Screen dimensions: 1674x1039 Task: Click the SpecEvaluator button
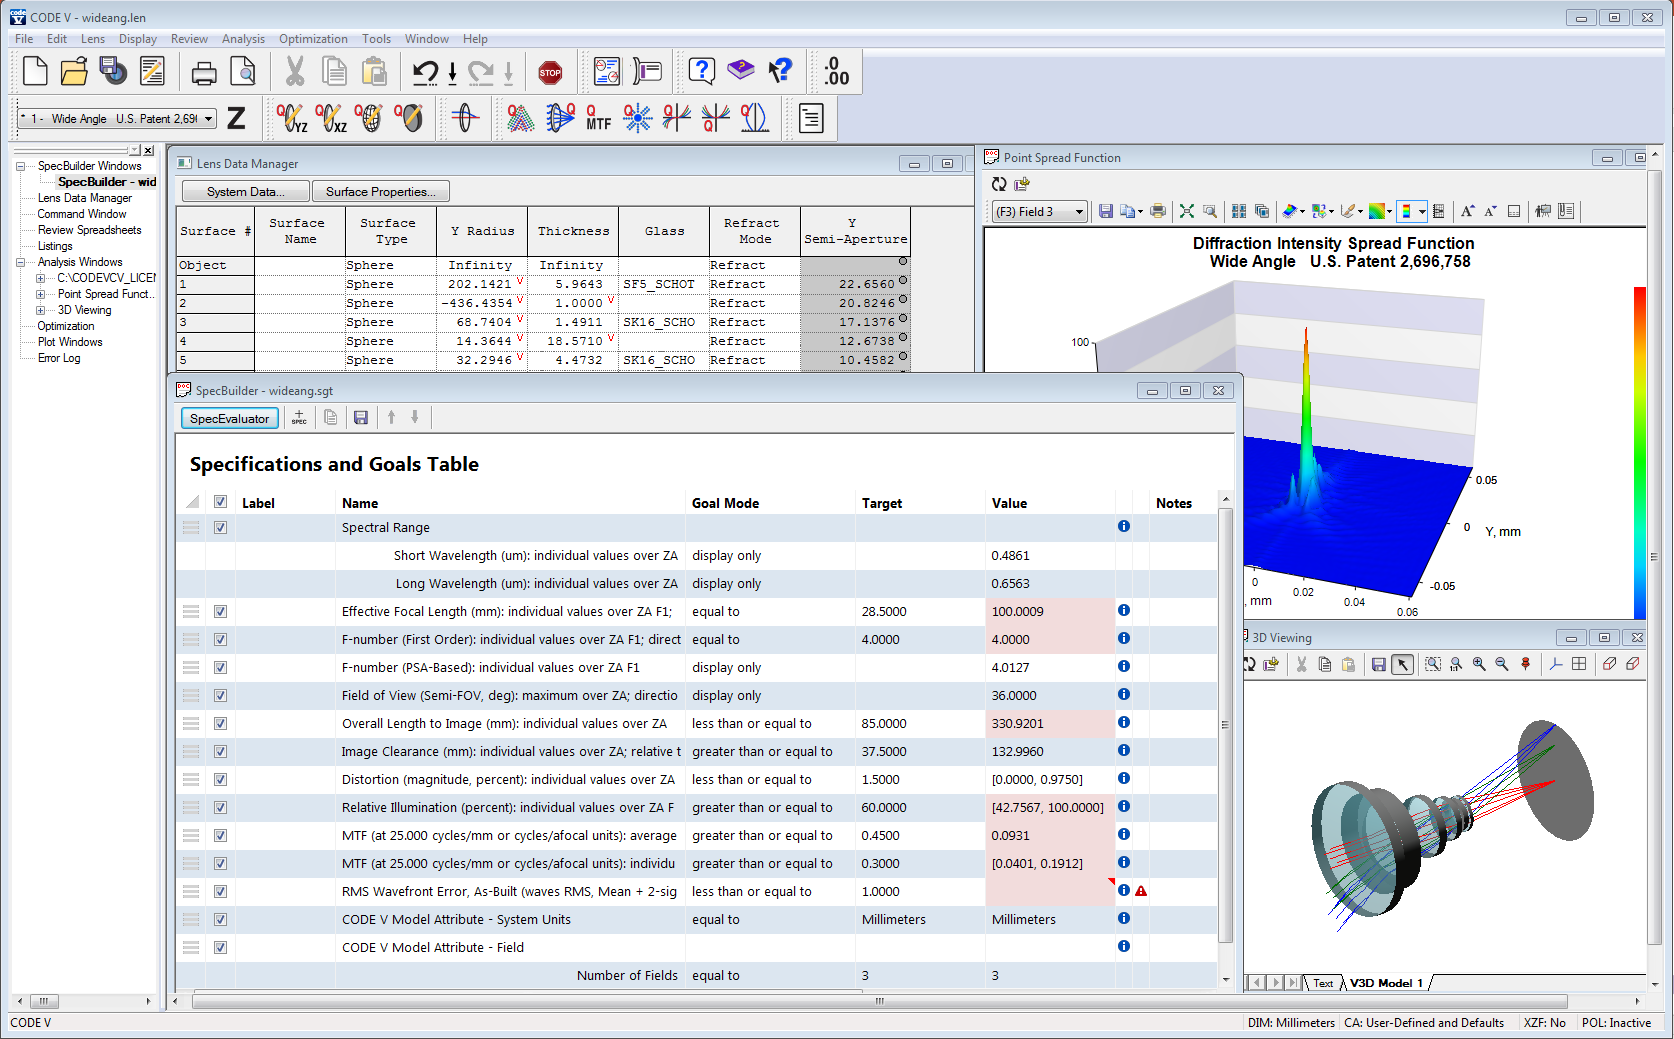[x=229, y=419]
